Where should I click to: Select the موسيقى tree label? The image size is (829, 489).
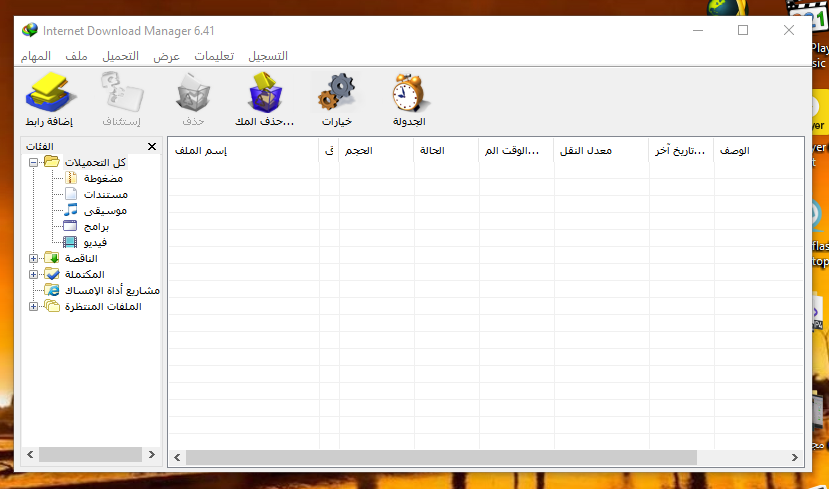tap(105, 211)
